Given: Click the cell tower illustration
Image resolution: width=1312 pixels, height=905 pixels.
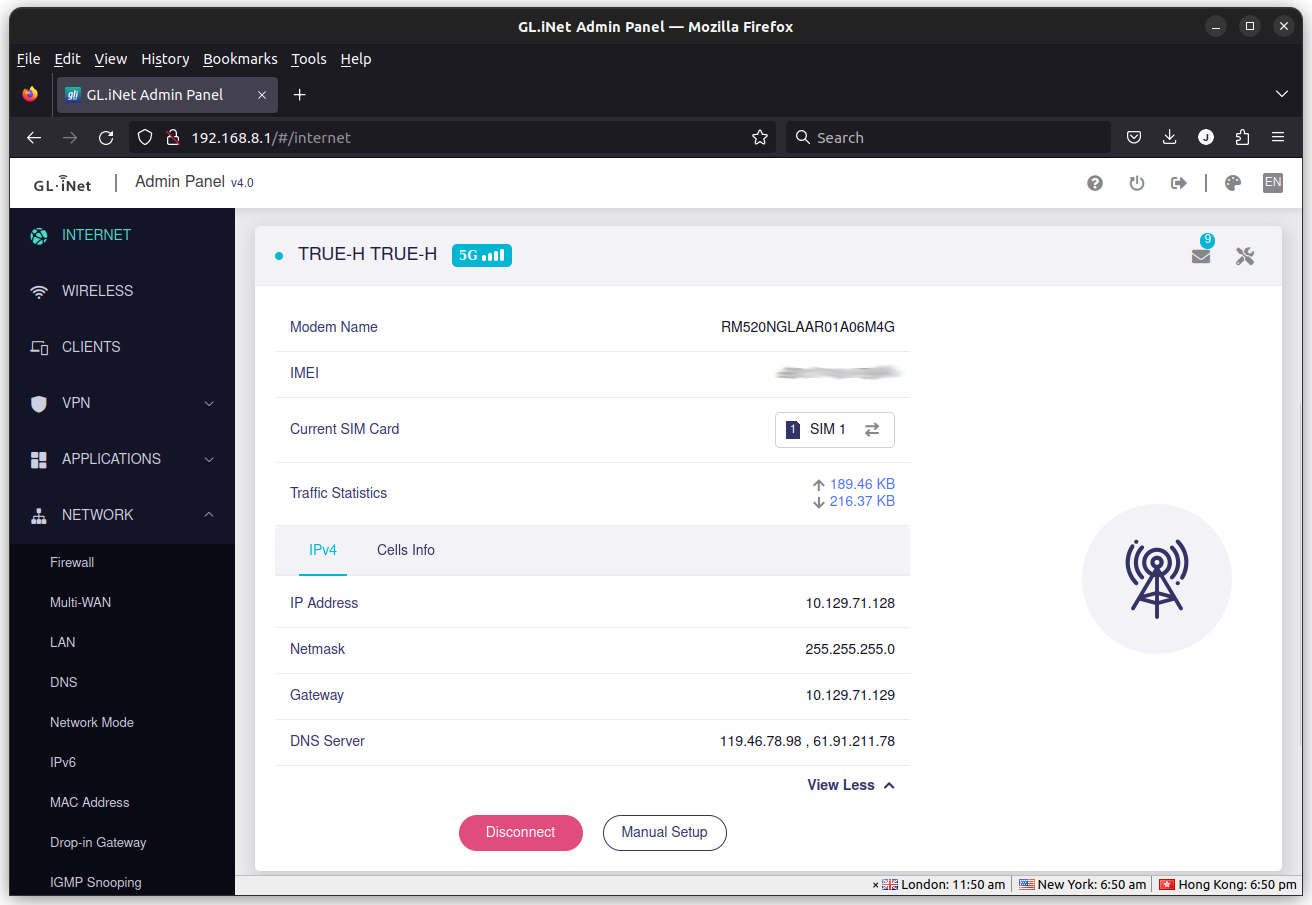Looking at the screenshot, I should pos(1157,578).
